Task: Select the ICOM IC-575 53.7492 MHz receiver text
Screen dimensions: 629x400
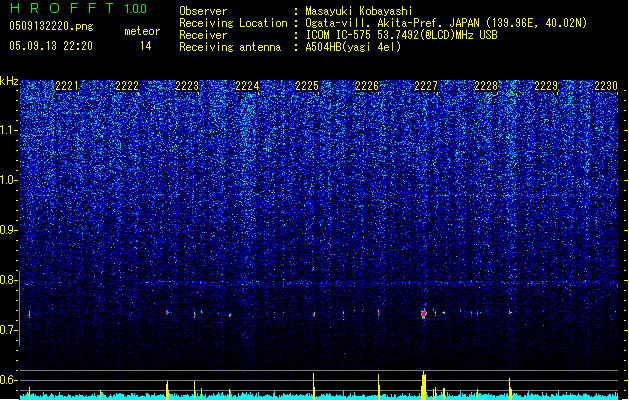Action: (402, 35)
